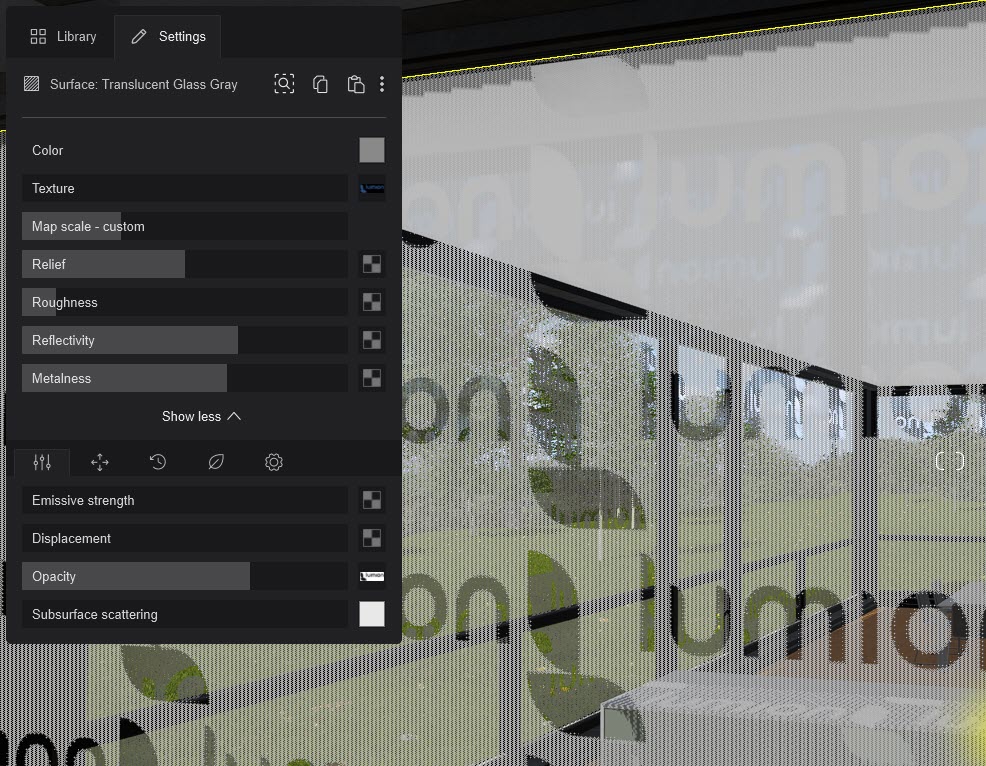Open the Emissive strength map icon

[x=372, y=501]
